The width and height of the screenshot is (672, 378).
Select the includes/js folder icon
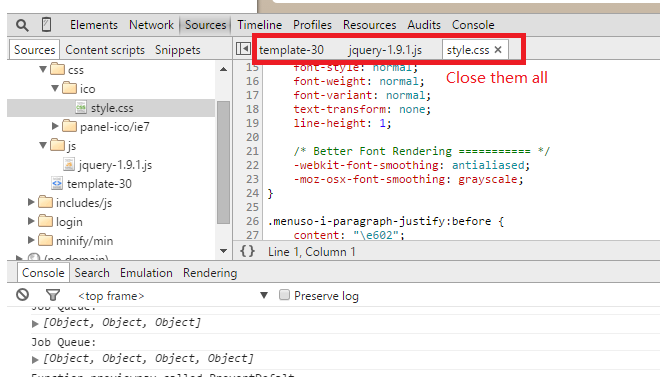(45, 202)
